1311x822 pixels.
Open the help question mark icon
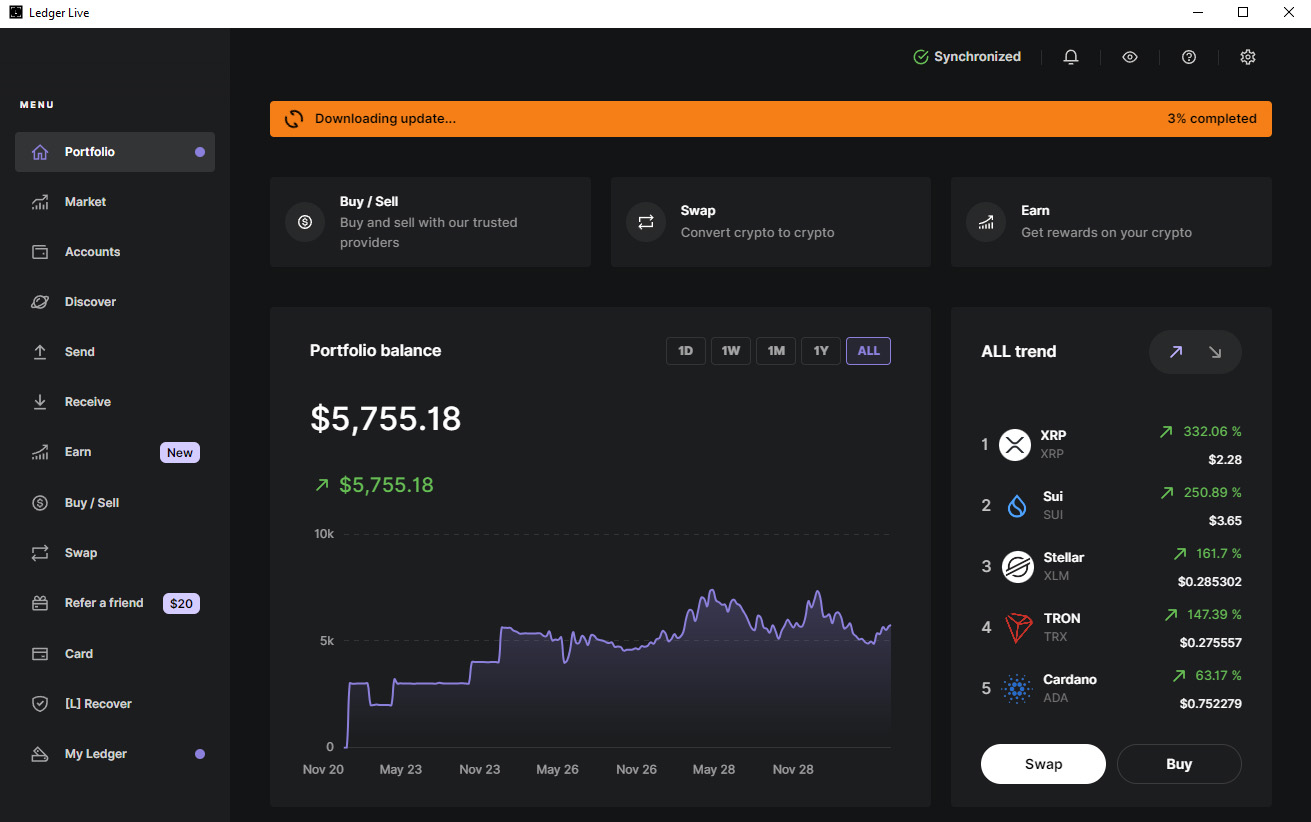click(x=1189, y=57)
